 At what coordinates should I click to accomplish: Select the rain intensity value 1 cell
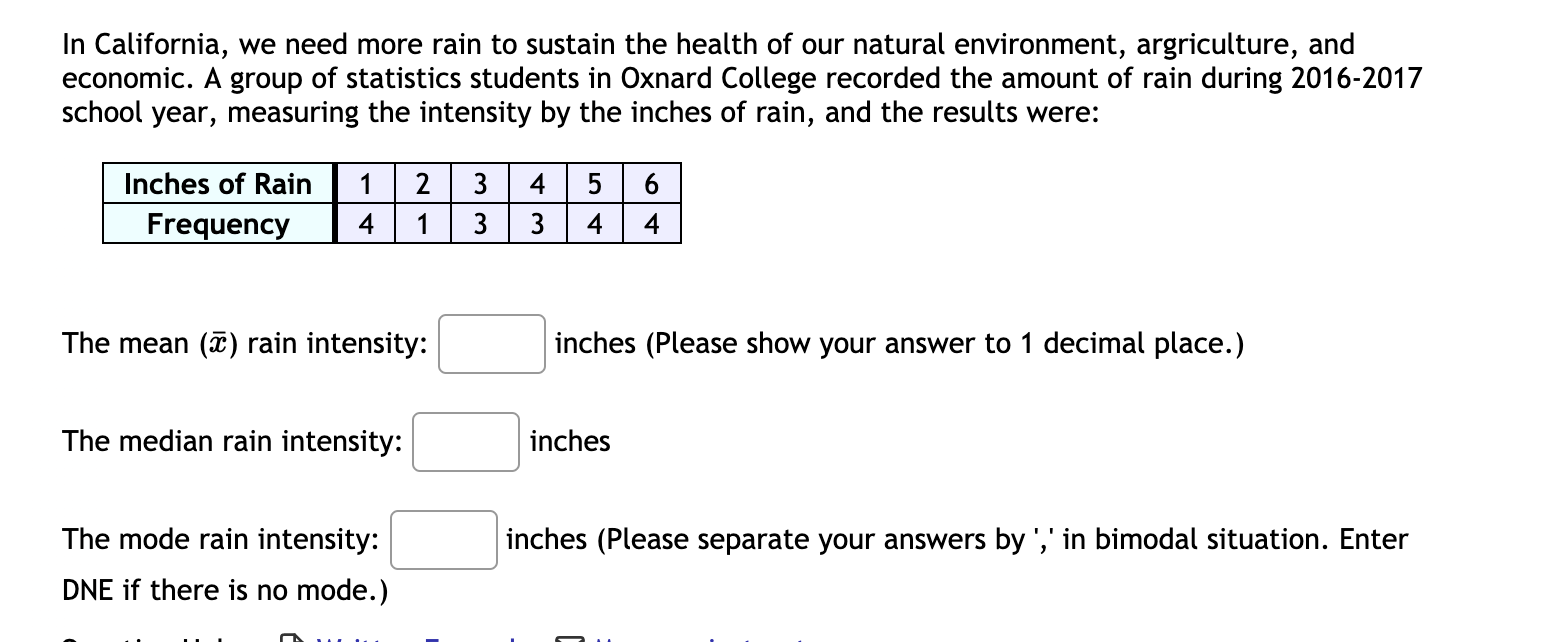pos(366,184)
